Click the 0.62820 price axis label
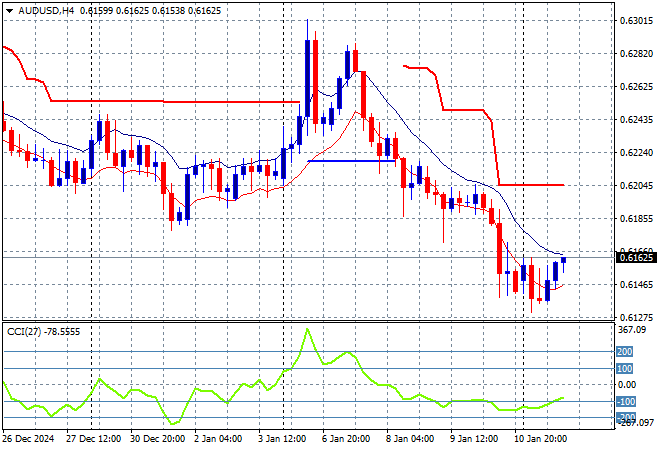Viewport: 660px width, 450px height. tap(636, 53)
